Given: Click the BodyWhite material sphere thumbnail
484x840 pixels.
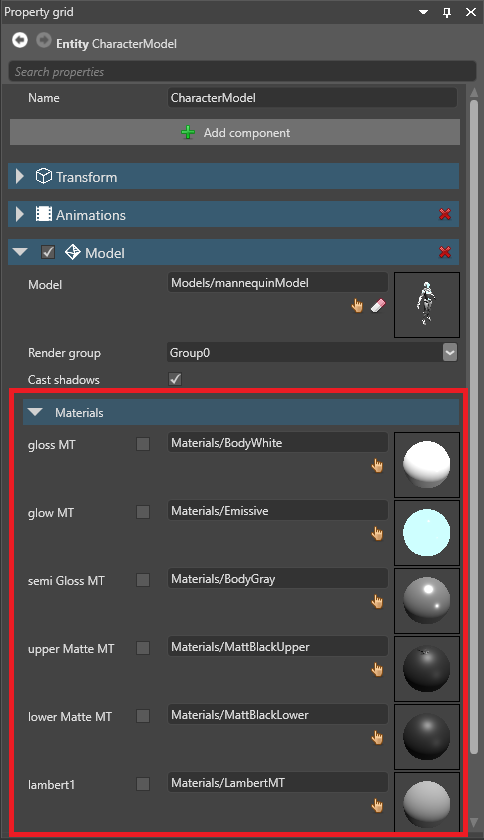Looking at the screenshot, I should point(427,464).
